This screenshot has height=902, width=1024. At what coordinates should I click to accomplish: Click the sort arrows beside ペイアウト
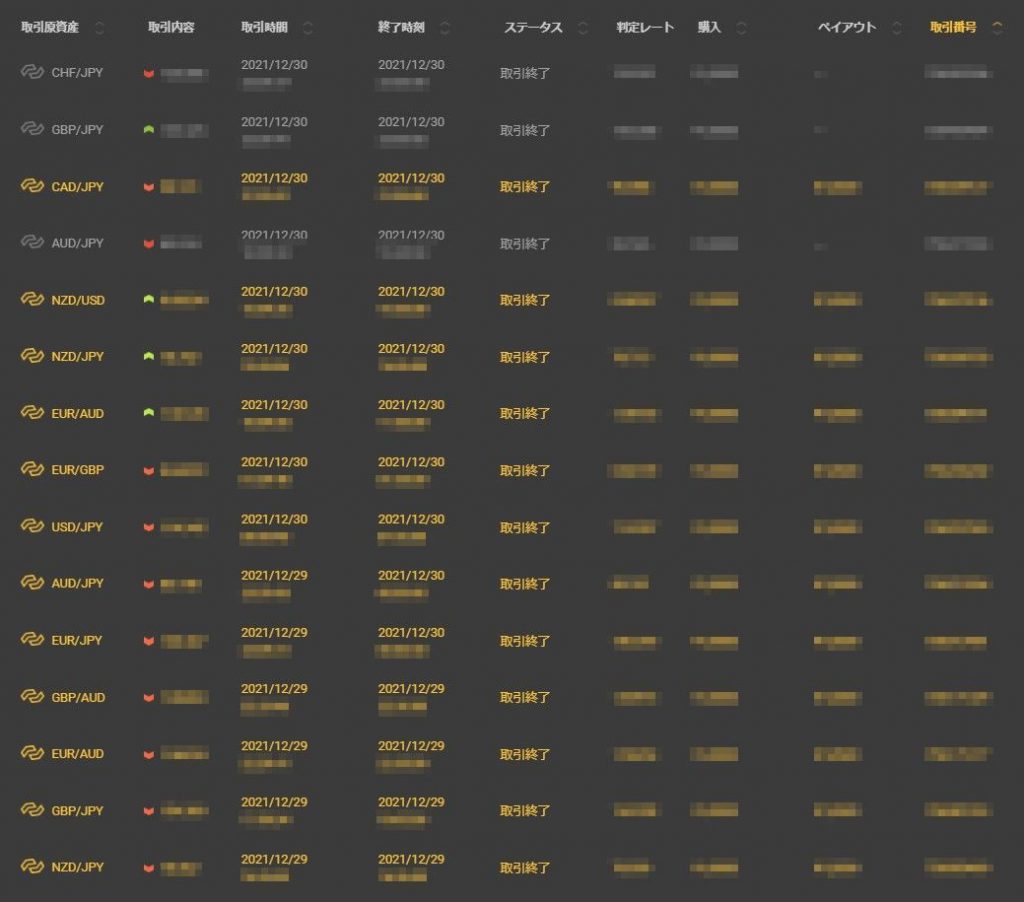896,28
